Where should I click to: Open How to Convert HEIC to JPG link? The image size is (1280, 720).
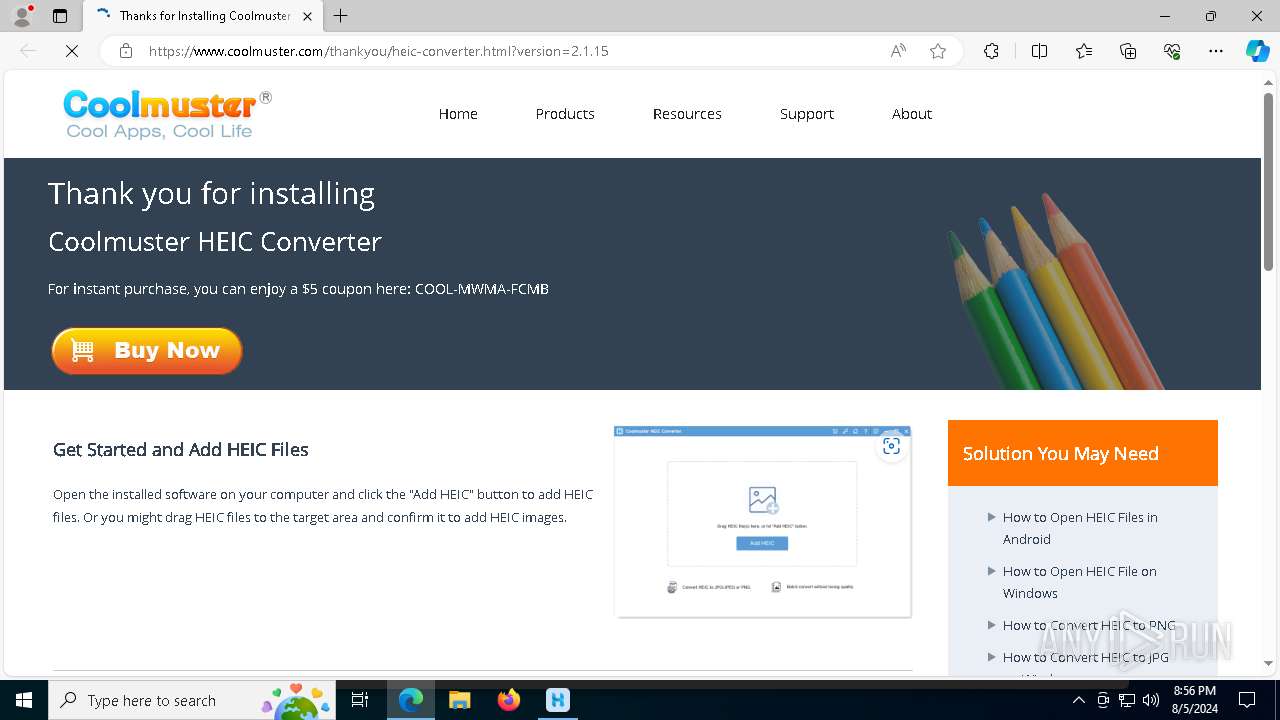click(1086, 657)
